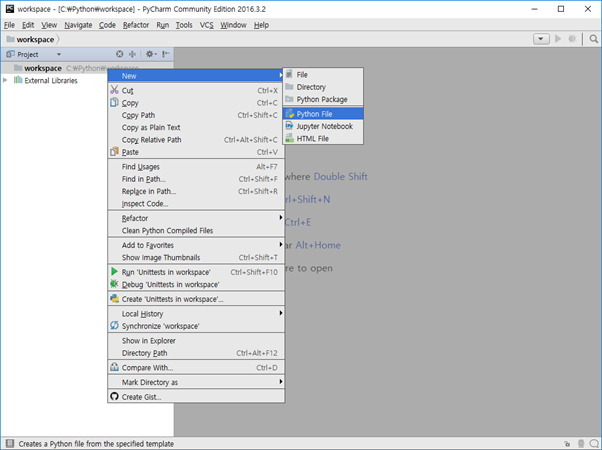
Task: Open the Window menu
Action: [233, 25]
